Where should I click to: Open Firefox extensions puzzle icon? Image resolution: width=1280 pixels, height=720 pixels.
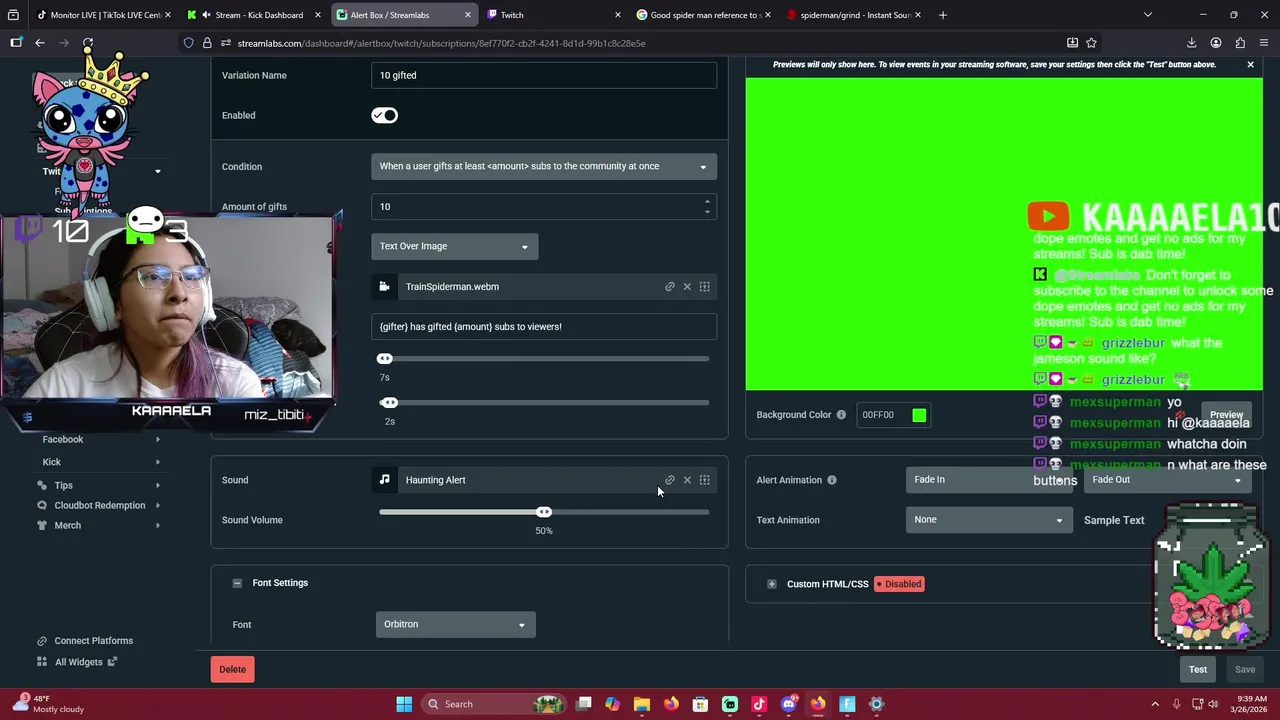pyautogui.click(x=1240, y=43)
